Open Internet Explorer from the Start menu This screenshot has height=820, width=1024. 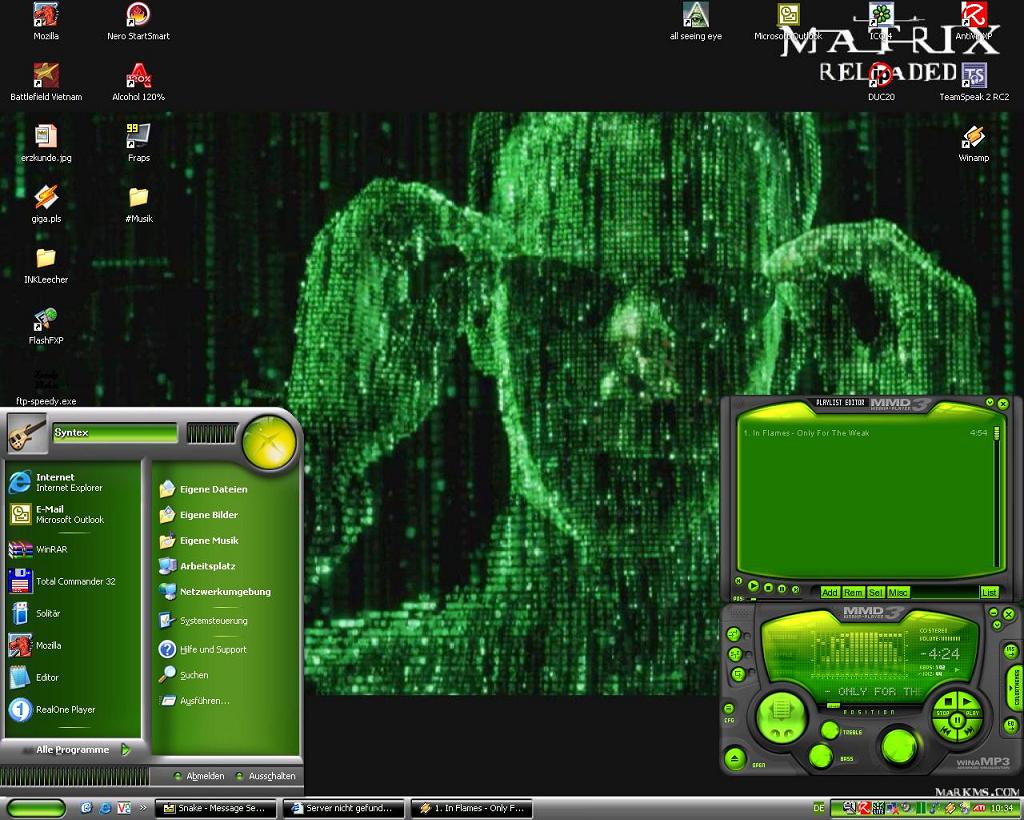[x=73, y=482]
